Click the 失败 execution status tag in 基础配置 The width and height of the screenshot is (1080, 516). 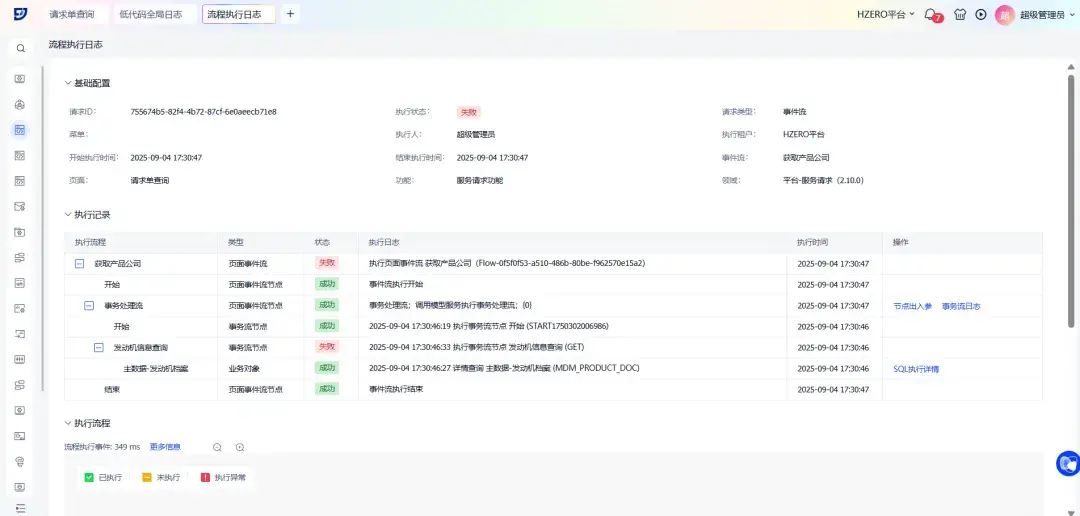tap(468, 112)
